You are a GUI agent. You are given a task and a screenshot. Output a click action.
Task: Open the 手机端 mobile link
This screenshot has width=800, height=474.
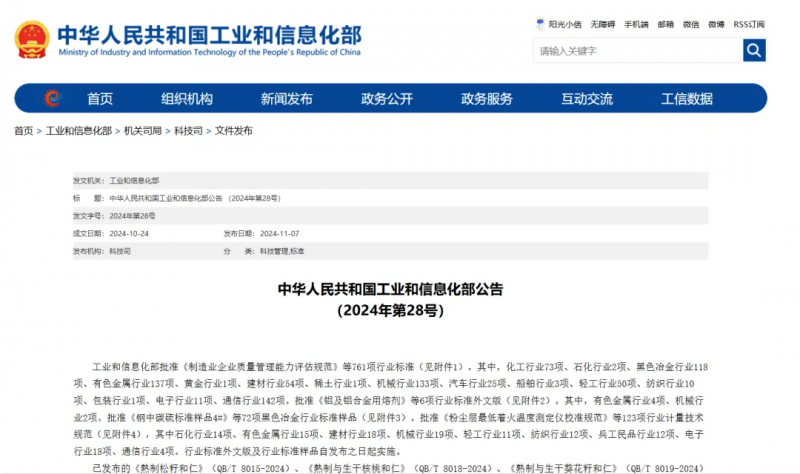point(636,24)
